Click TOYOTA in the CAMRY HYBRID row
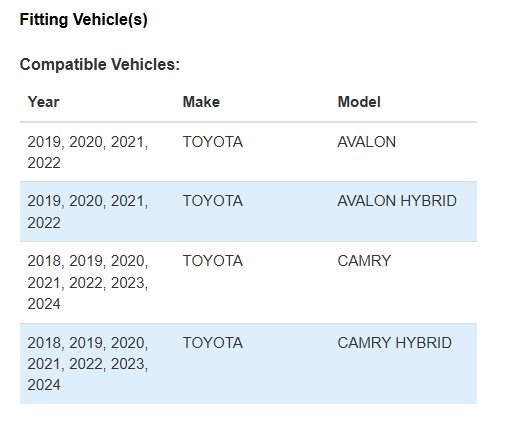Viewport: 510px width, 429px height. point(213,343)
